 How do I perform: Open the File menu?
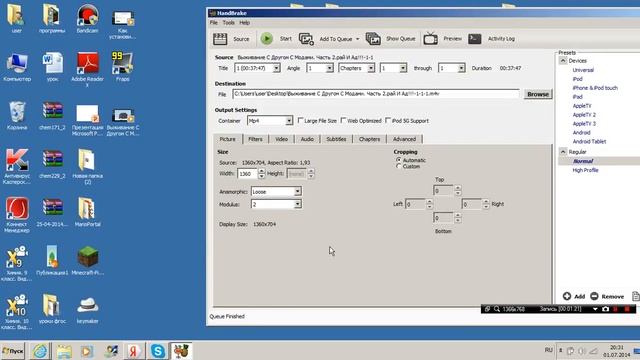coord(214,23)
